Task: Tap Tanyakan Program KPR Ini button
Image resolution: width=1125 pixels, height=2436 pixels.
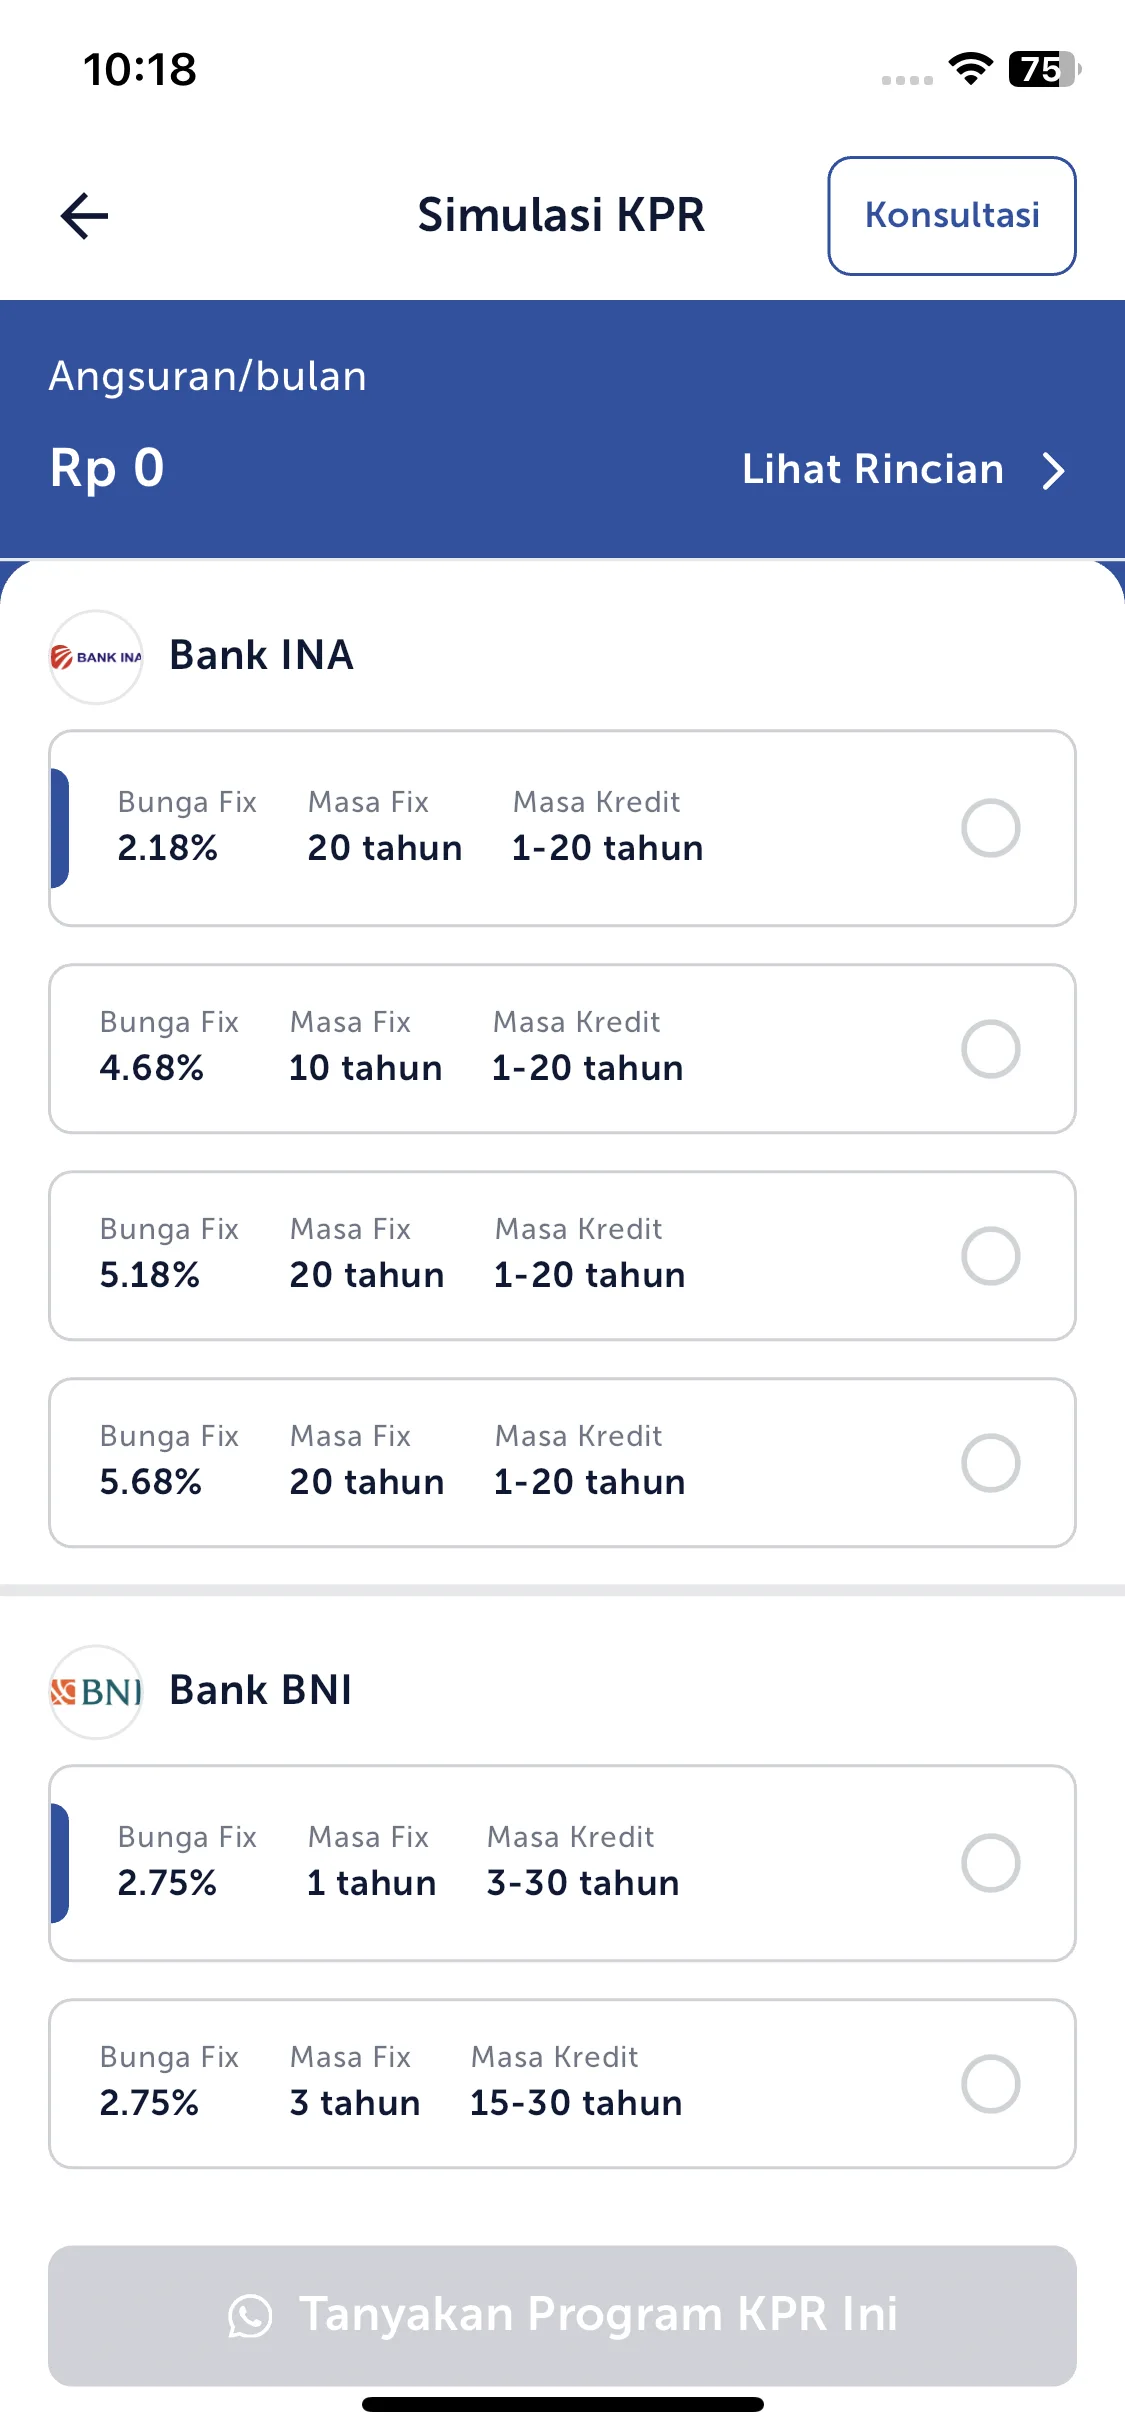Action: pyautogui.click(x=562, y=2316)
